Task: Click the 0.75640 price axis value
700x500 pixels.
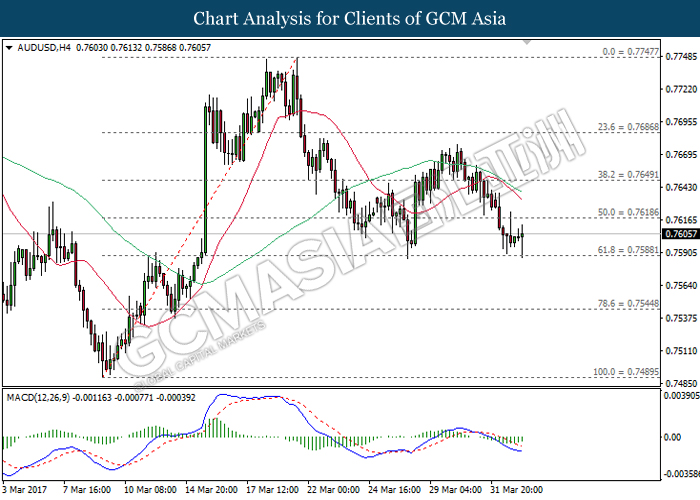Action: 681,285
